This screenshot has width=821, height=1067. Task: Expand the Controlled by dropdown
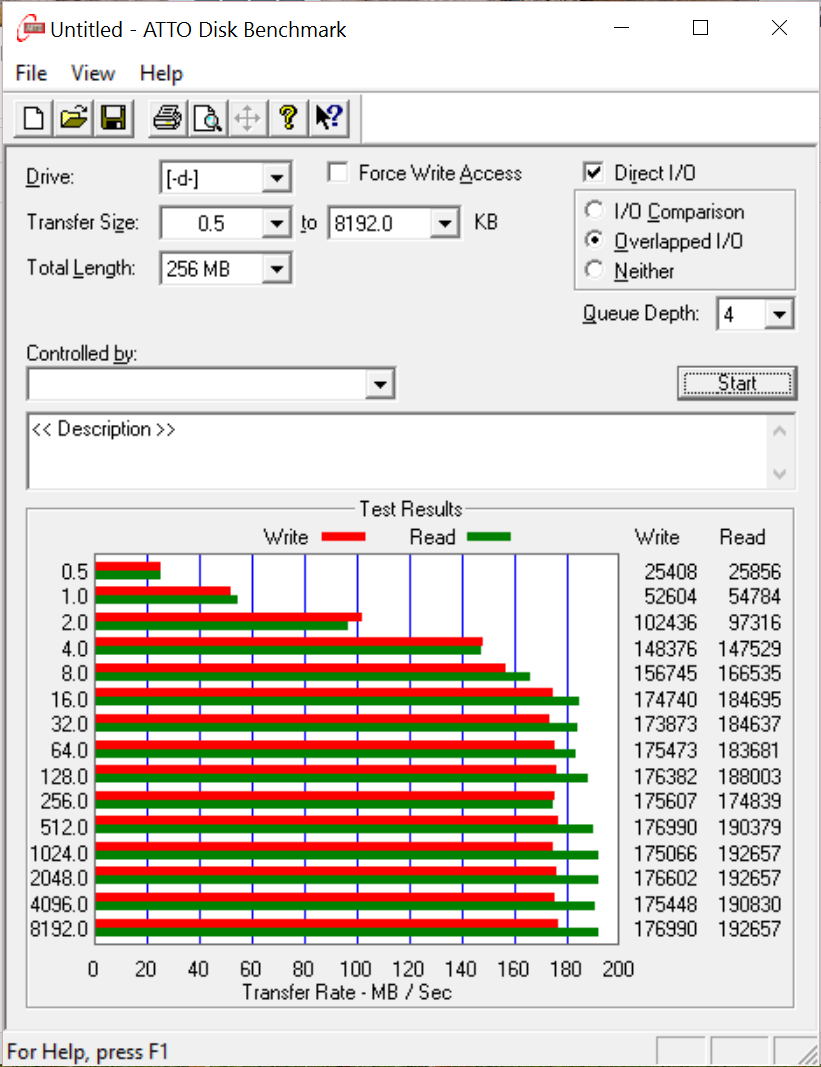[380, 384]
